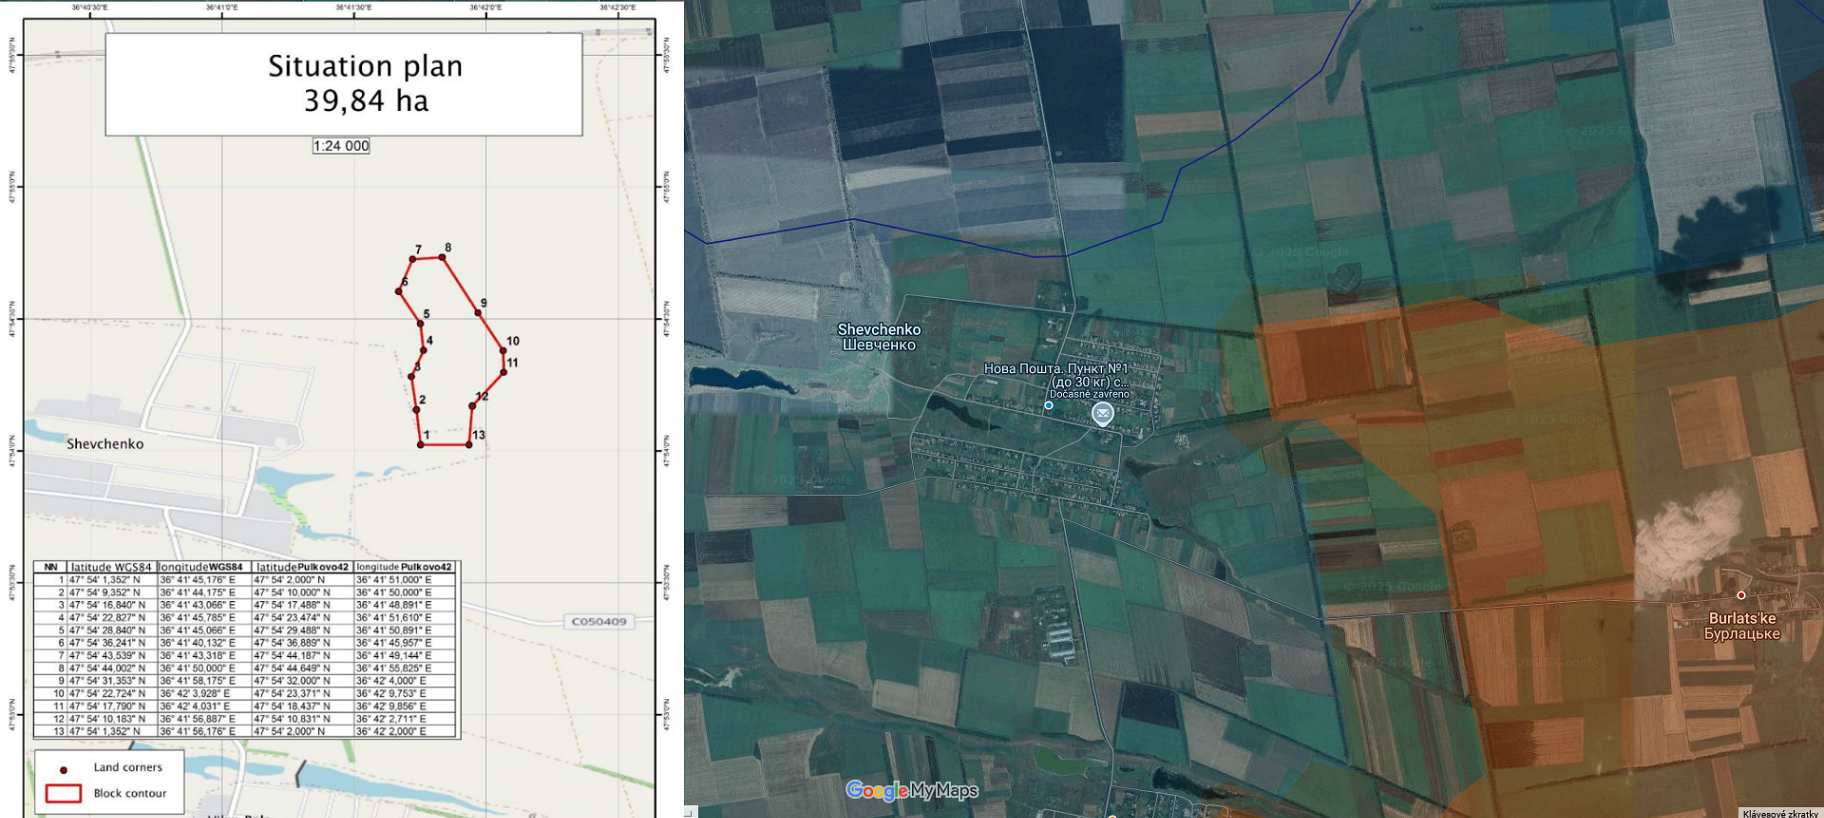Select cell 36° 41' 45,785" E in row 4

(x=204, y=617)
